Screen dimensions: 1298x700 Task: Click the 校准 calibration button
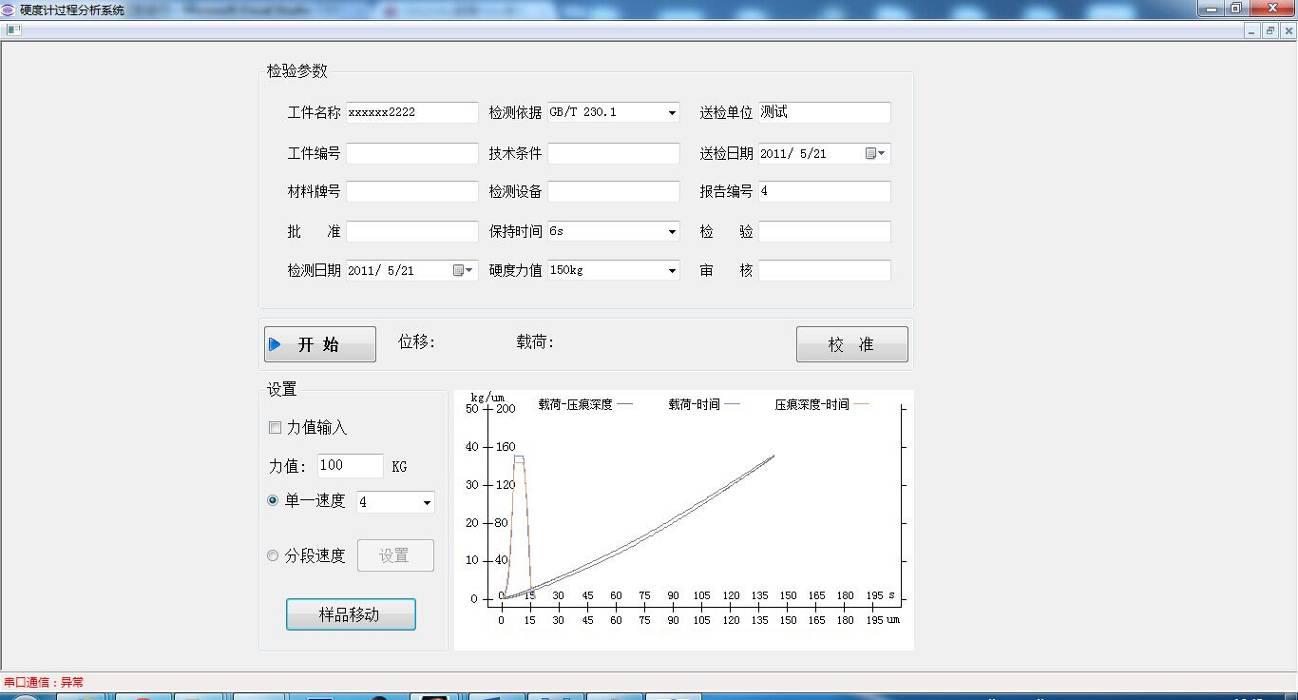coord(851,345)
